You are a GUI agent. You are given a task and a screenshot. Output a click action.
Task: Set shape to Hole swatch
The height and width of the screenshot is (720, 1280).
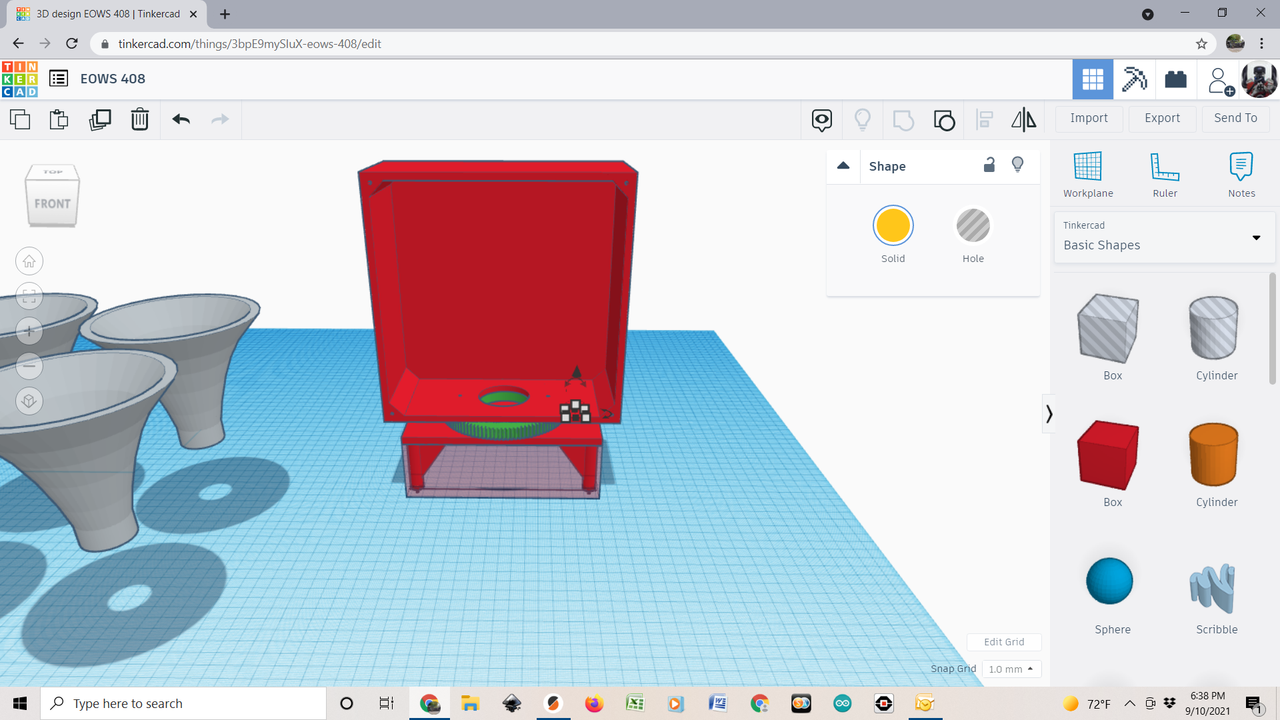pos(973,226)
